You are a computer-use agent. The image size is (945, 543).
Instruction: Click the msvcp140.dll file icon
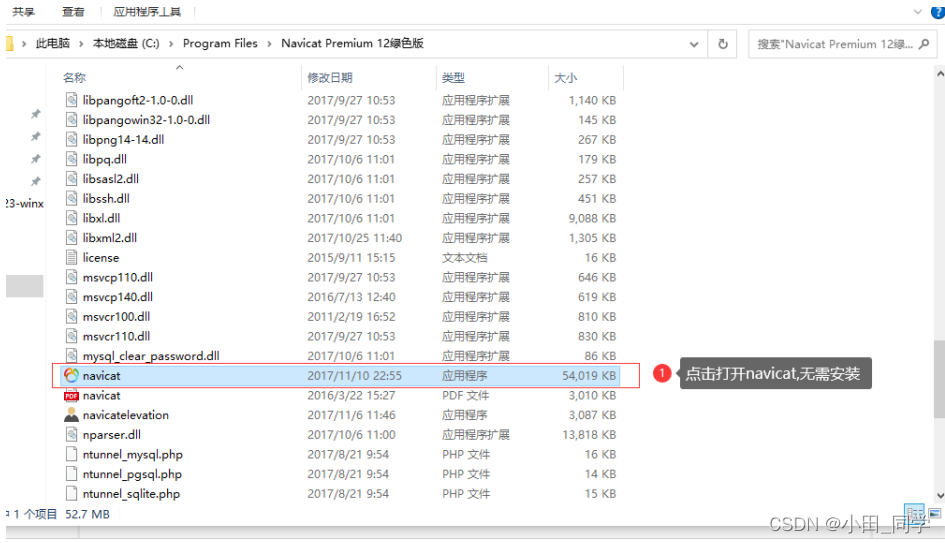pos(72,297)
